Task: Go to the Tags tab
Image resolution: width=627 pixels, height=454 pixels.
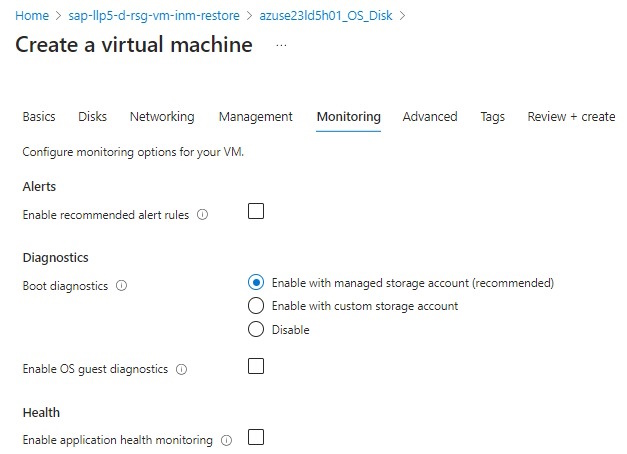Action: point(493,117)
